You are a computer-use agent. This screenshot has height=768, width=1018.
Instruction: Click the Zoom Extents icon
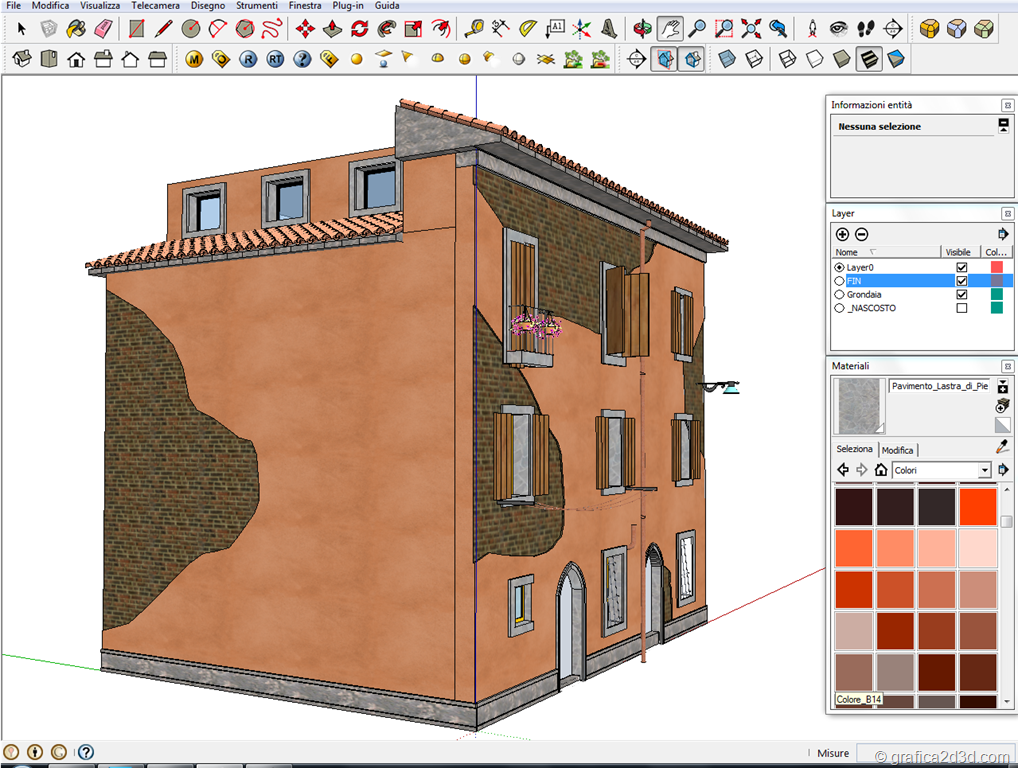coord(751,29)
